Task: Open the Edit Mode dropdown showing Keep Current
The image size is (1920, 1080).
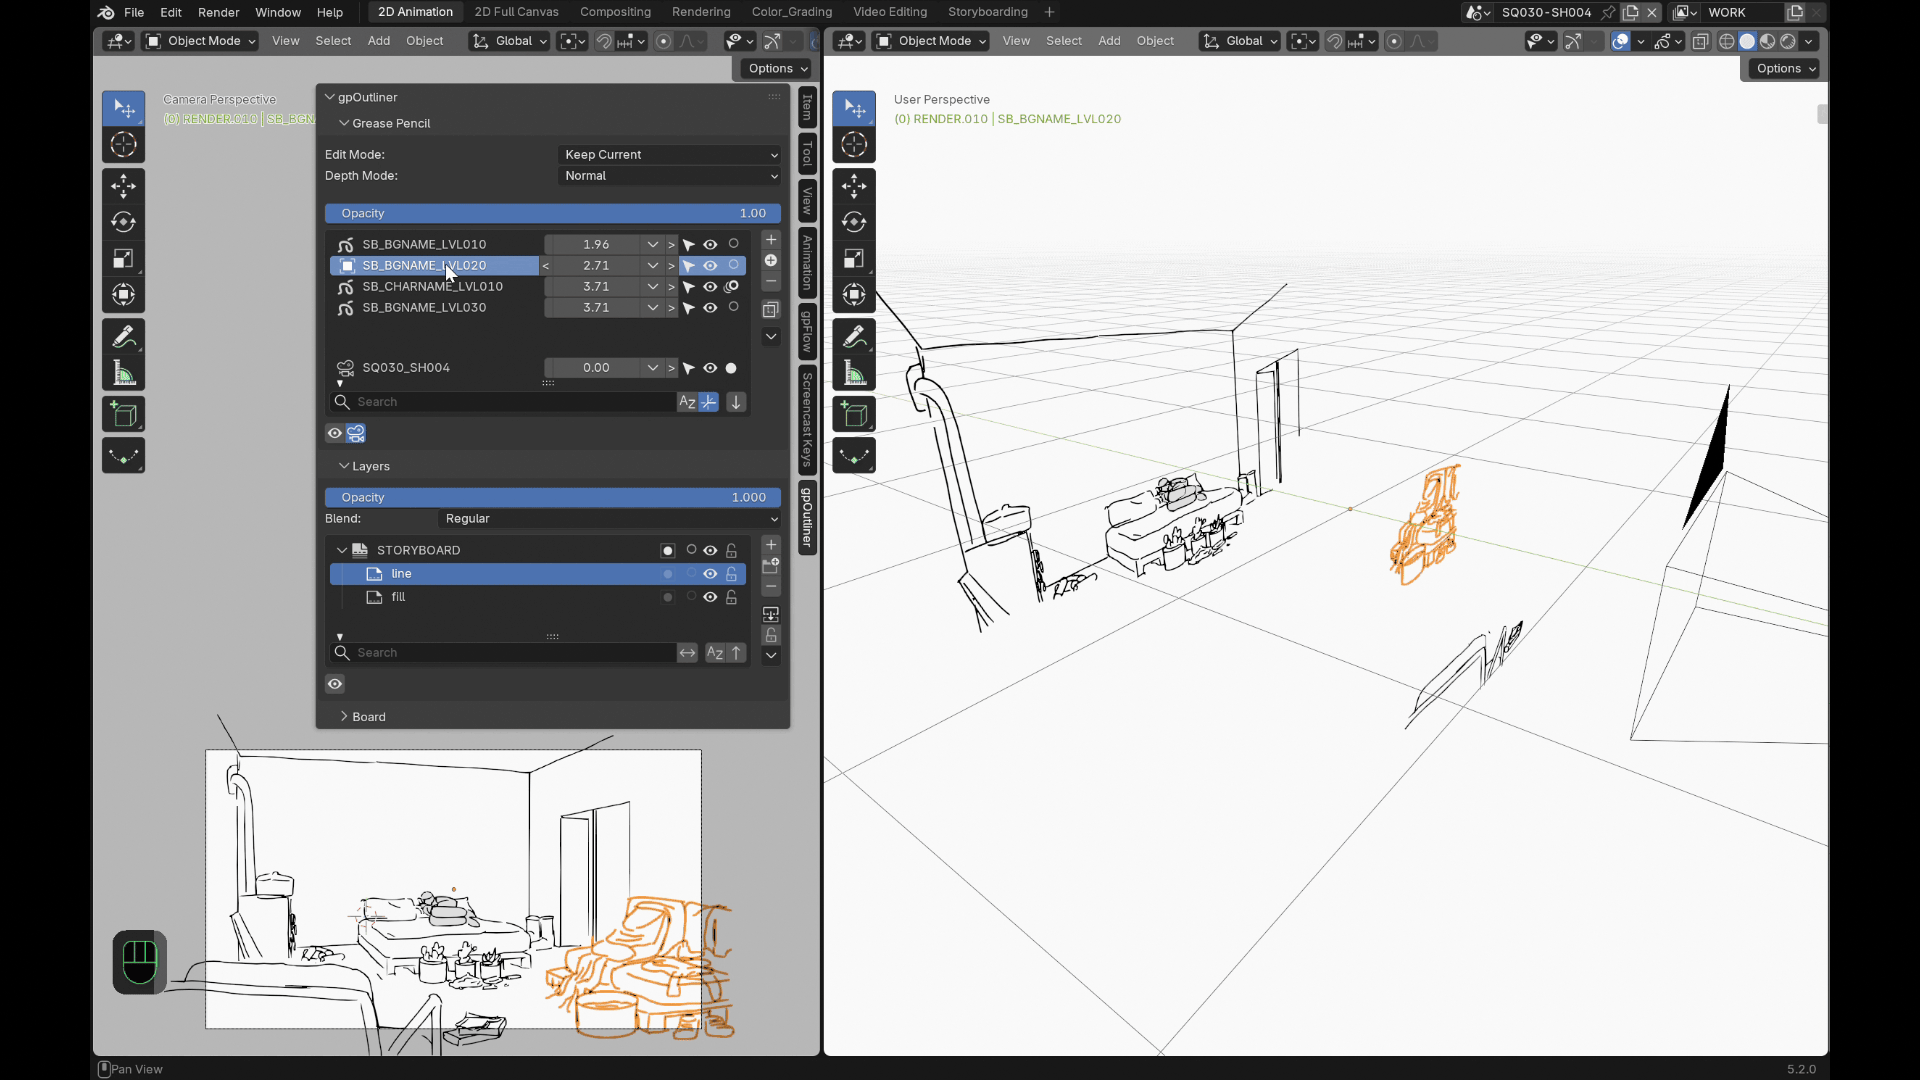Action: [670, 155]
